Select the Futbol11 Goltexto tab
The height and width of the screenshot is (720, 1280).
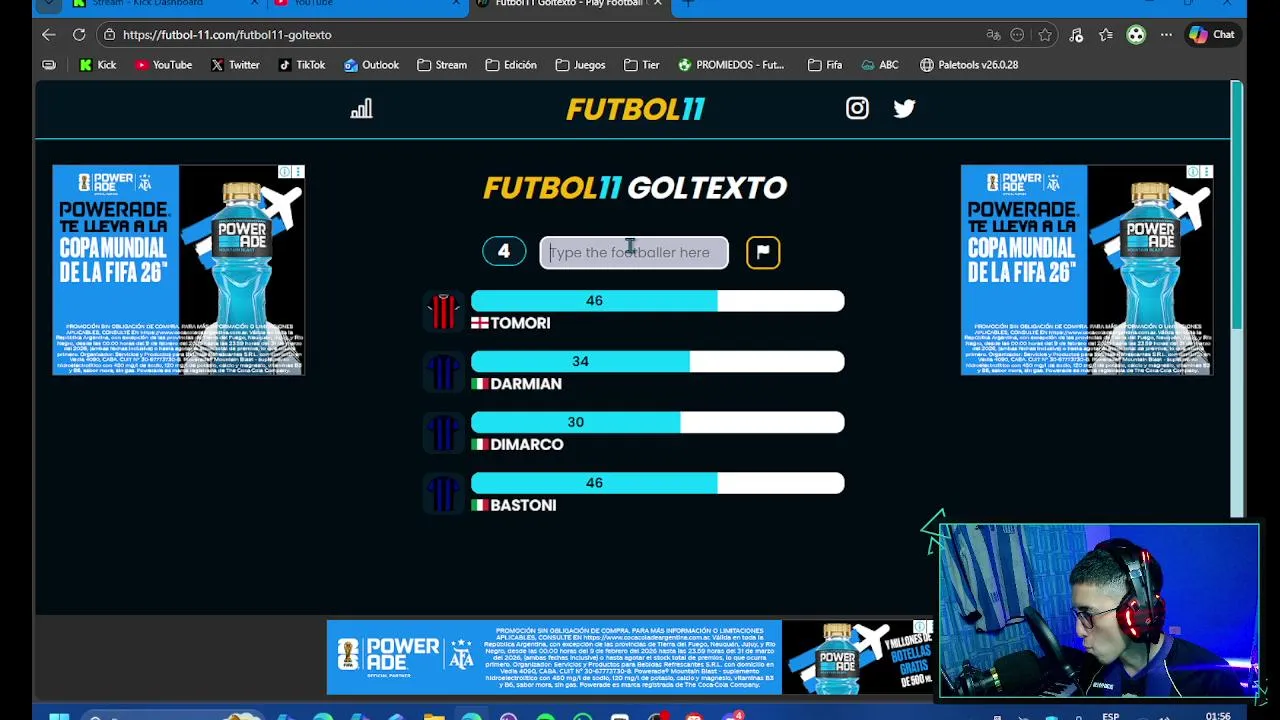(569, 4)
